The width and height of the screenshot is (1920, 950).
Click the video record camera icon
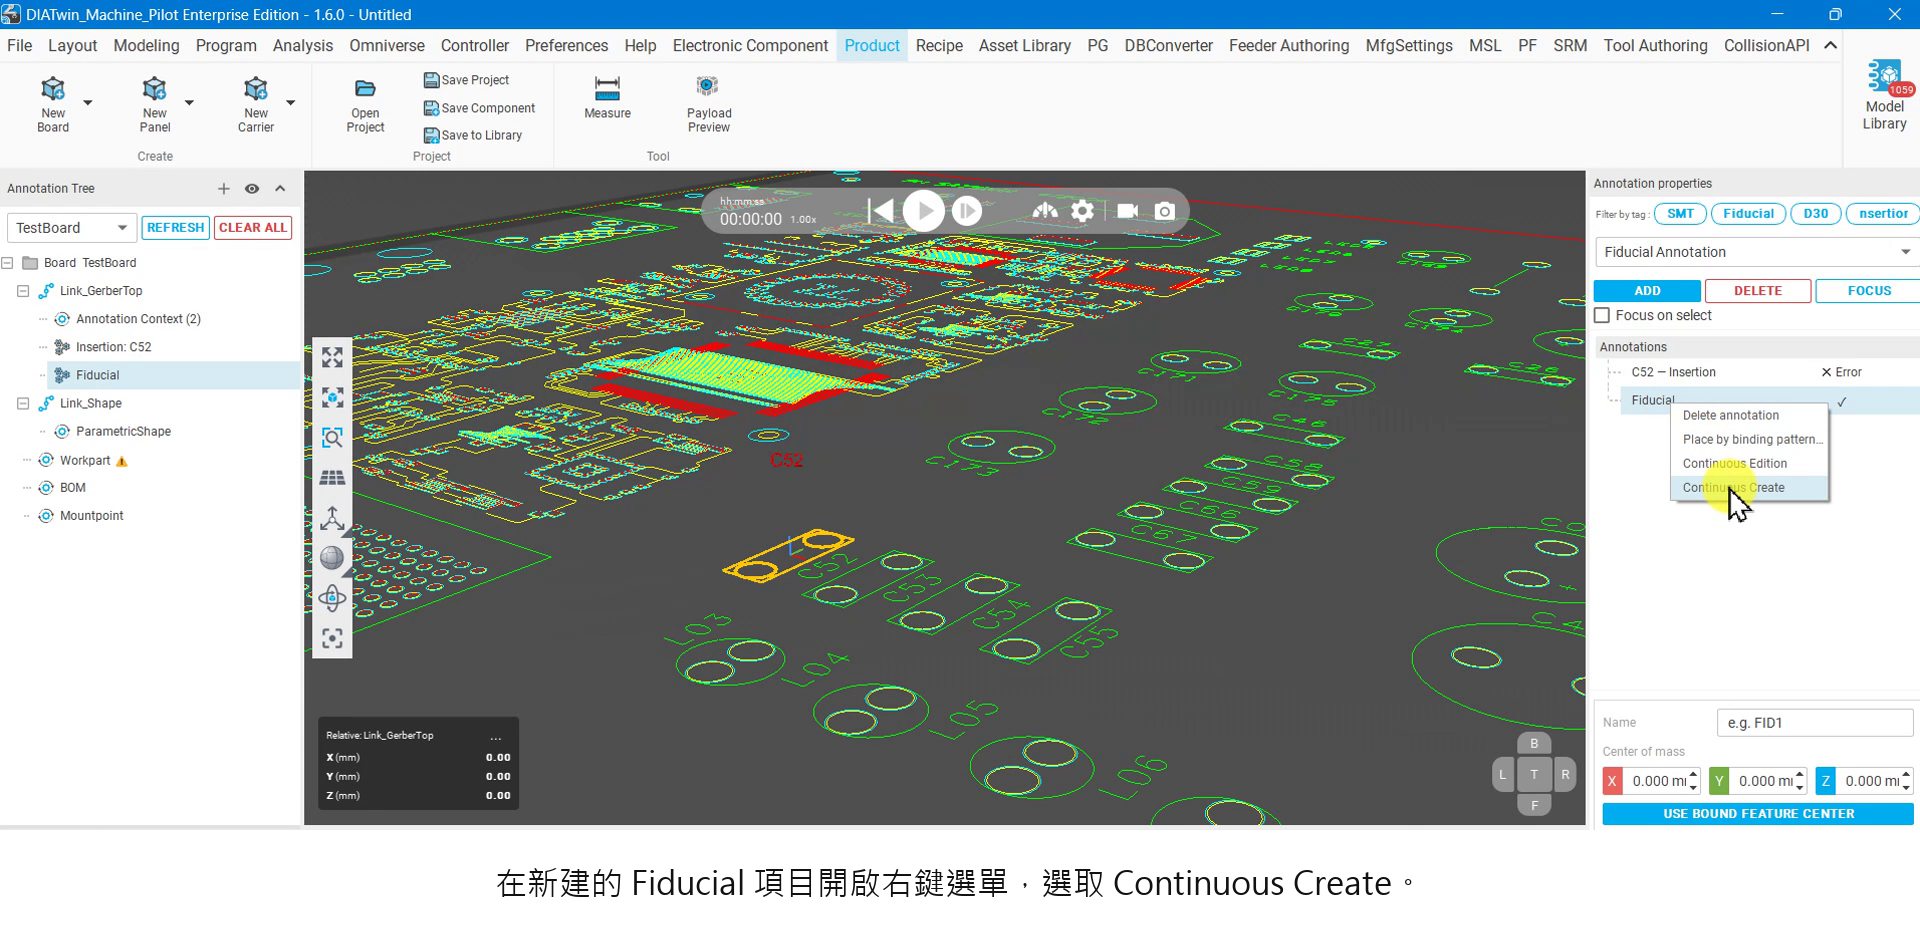pos(1127,211)
